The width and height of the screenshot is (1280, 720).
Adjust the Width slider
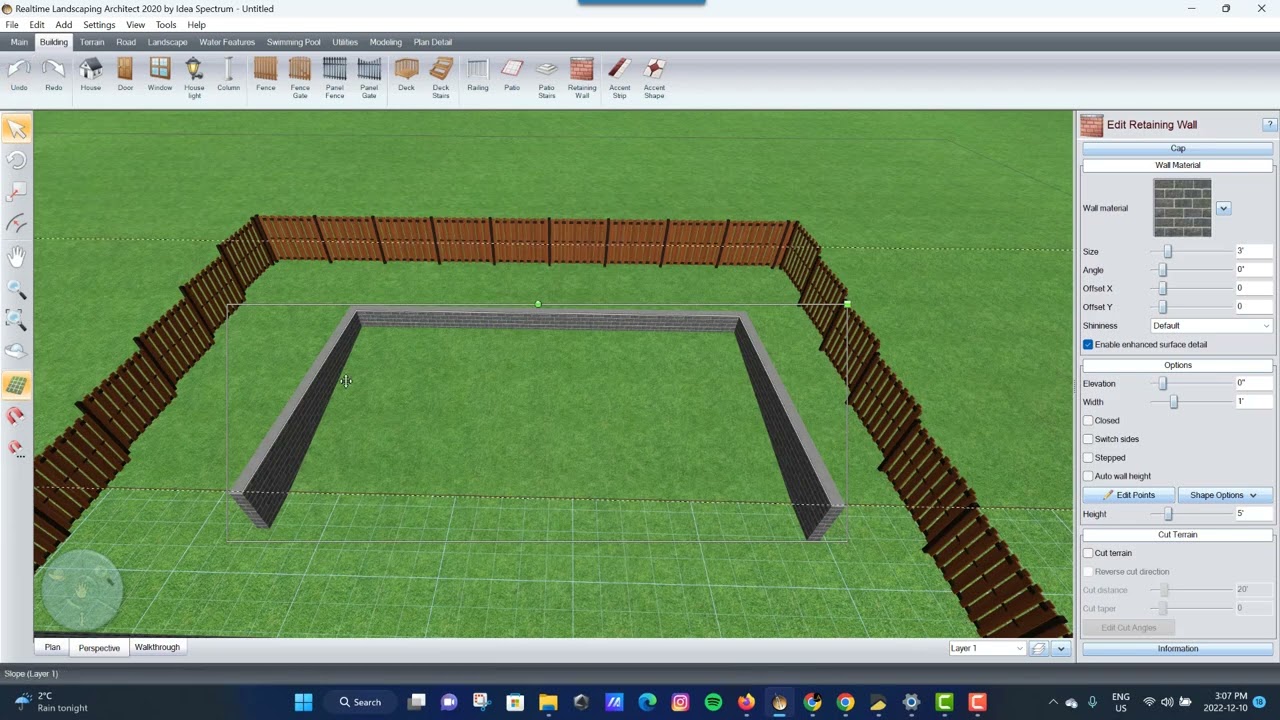pos(1174,402)
